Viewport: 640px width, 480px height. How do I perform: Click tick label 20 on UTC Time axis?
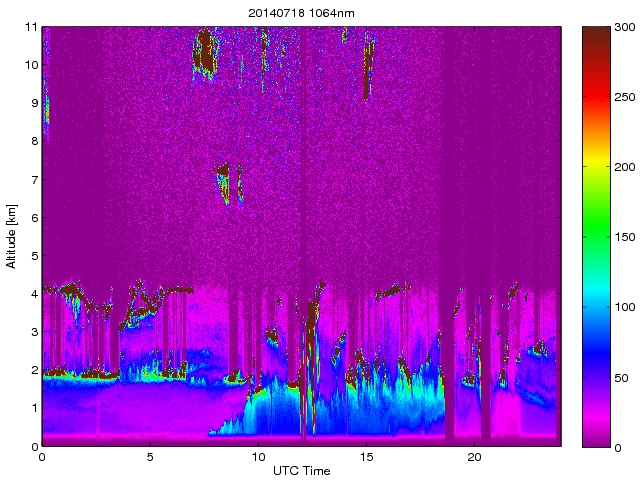coord(474,456)
